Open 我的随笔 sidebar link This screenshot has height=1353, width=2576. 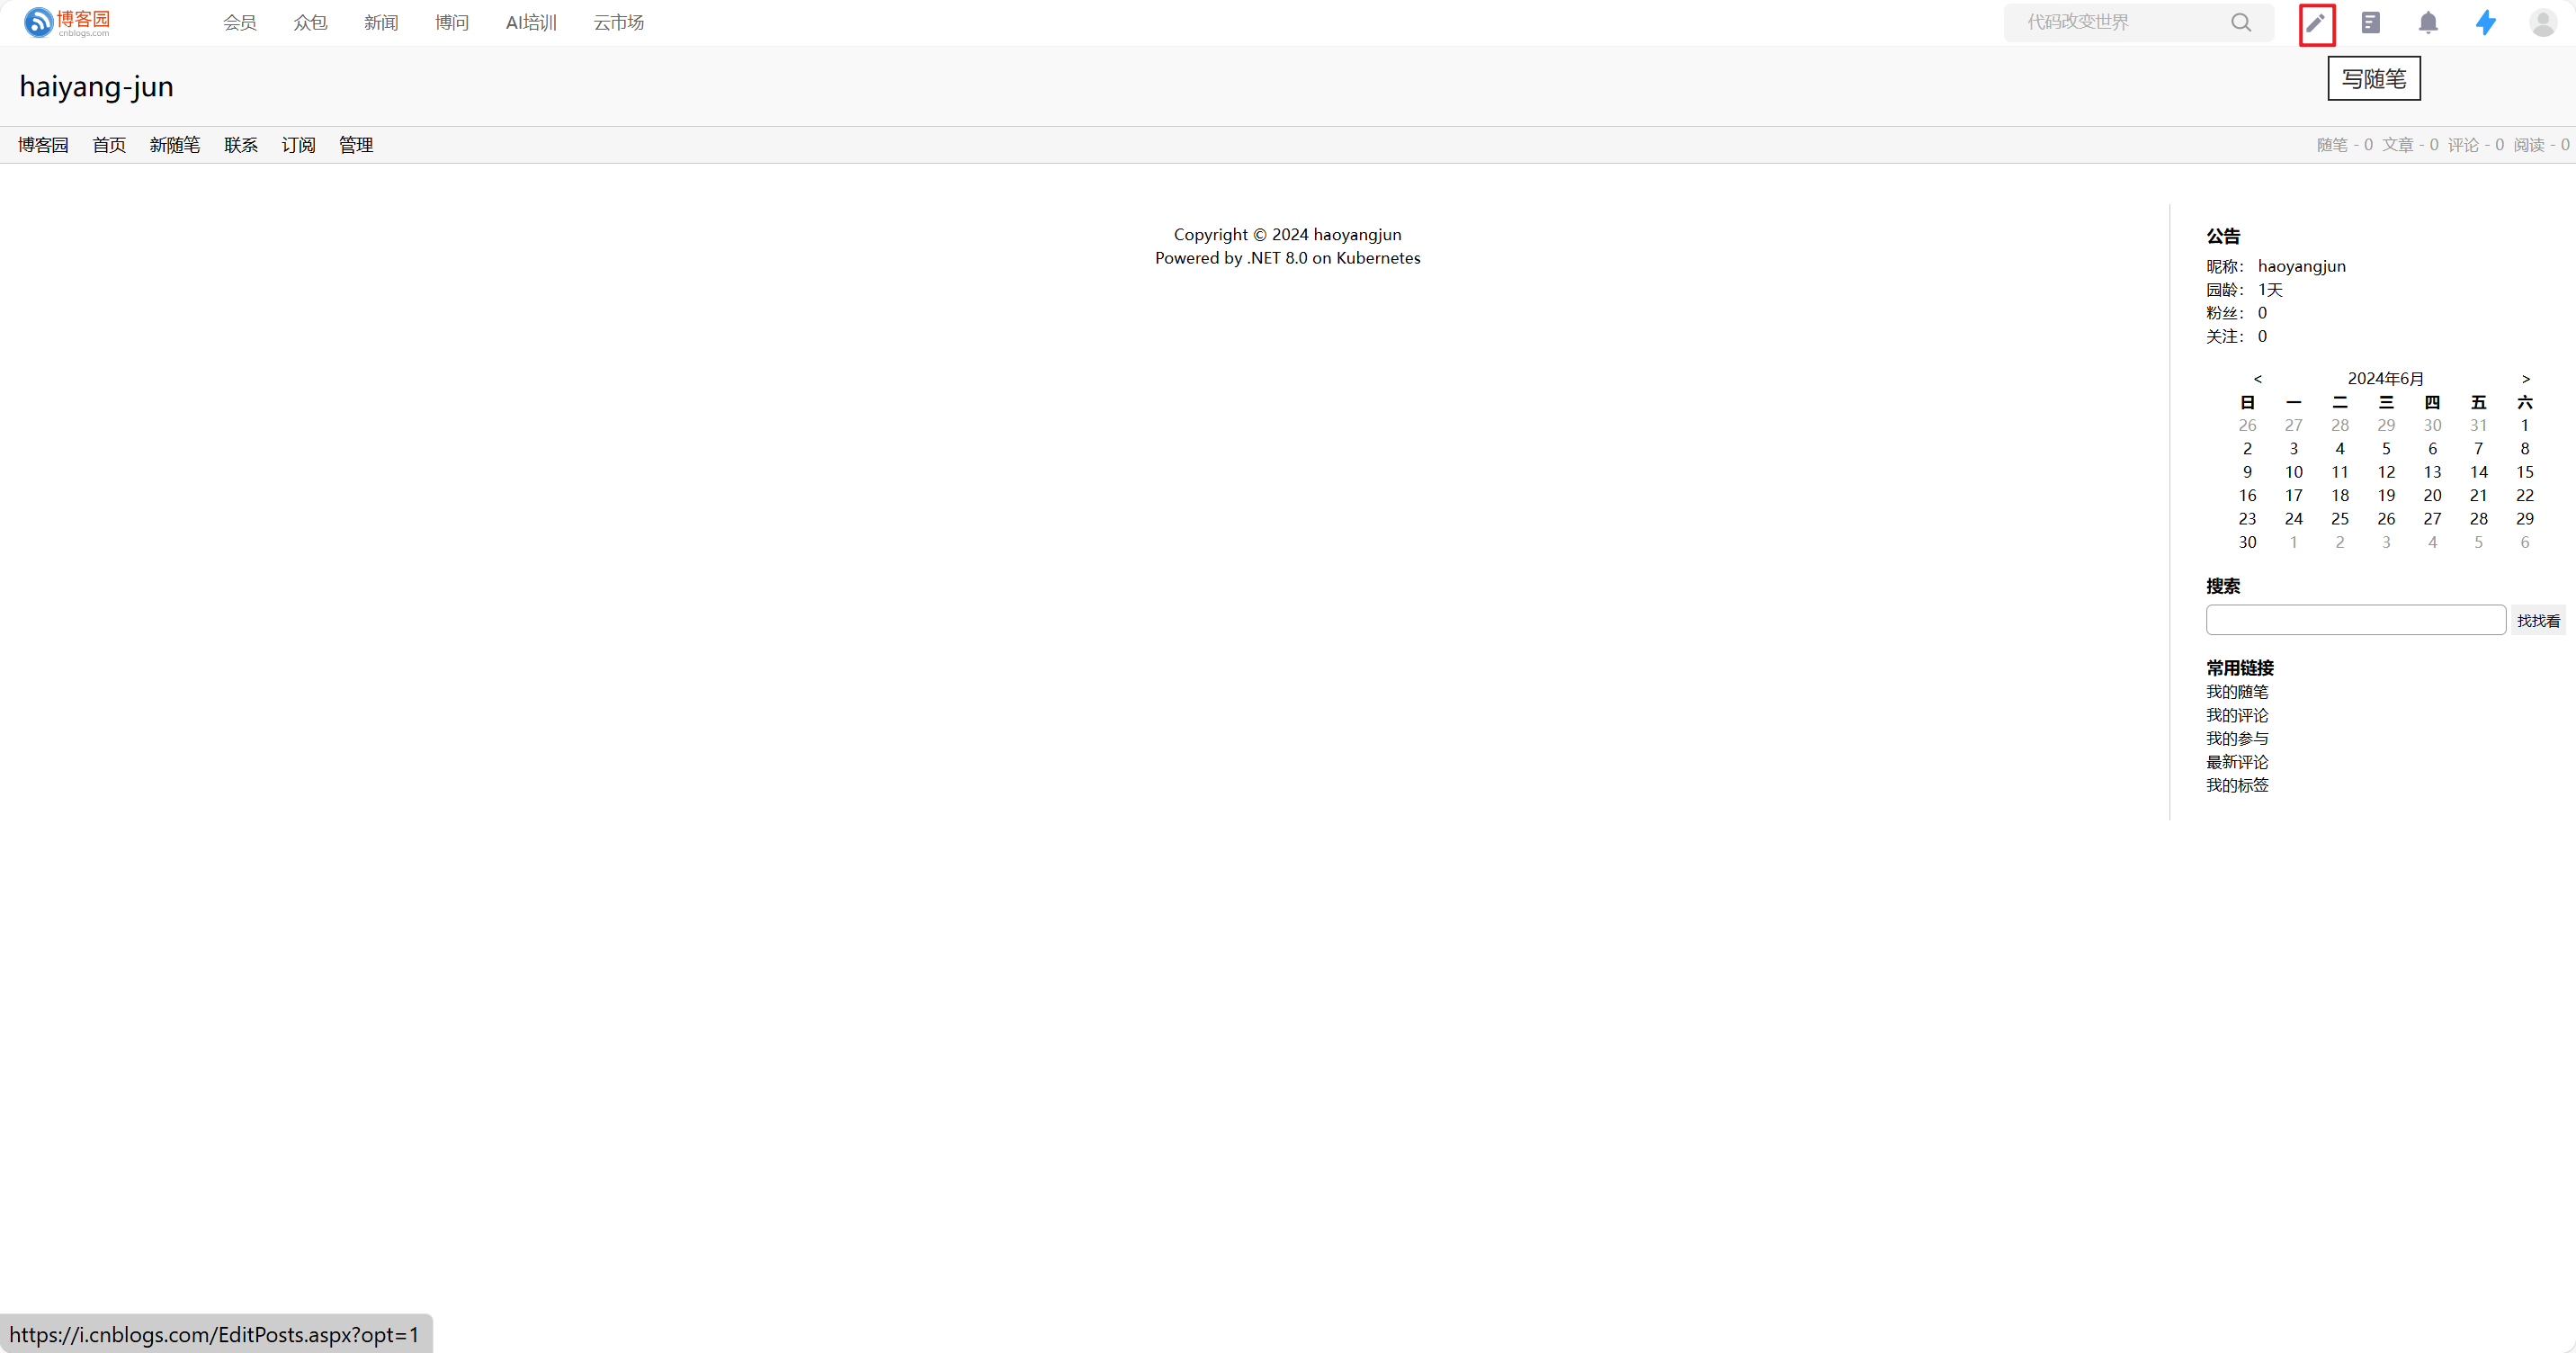(2237, 692)
